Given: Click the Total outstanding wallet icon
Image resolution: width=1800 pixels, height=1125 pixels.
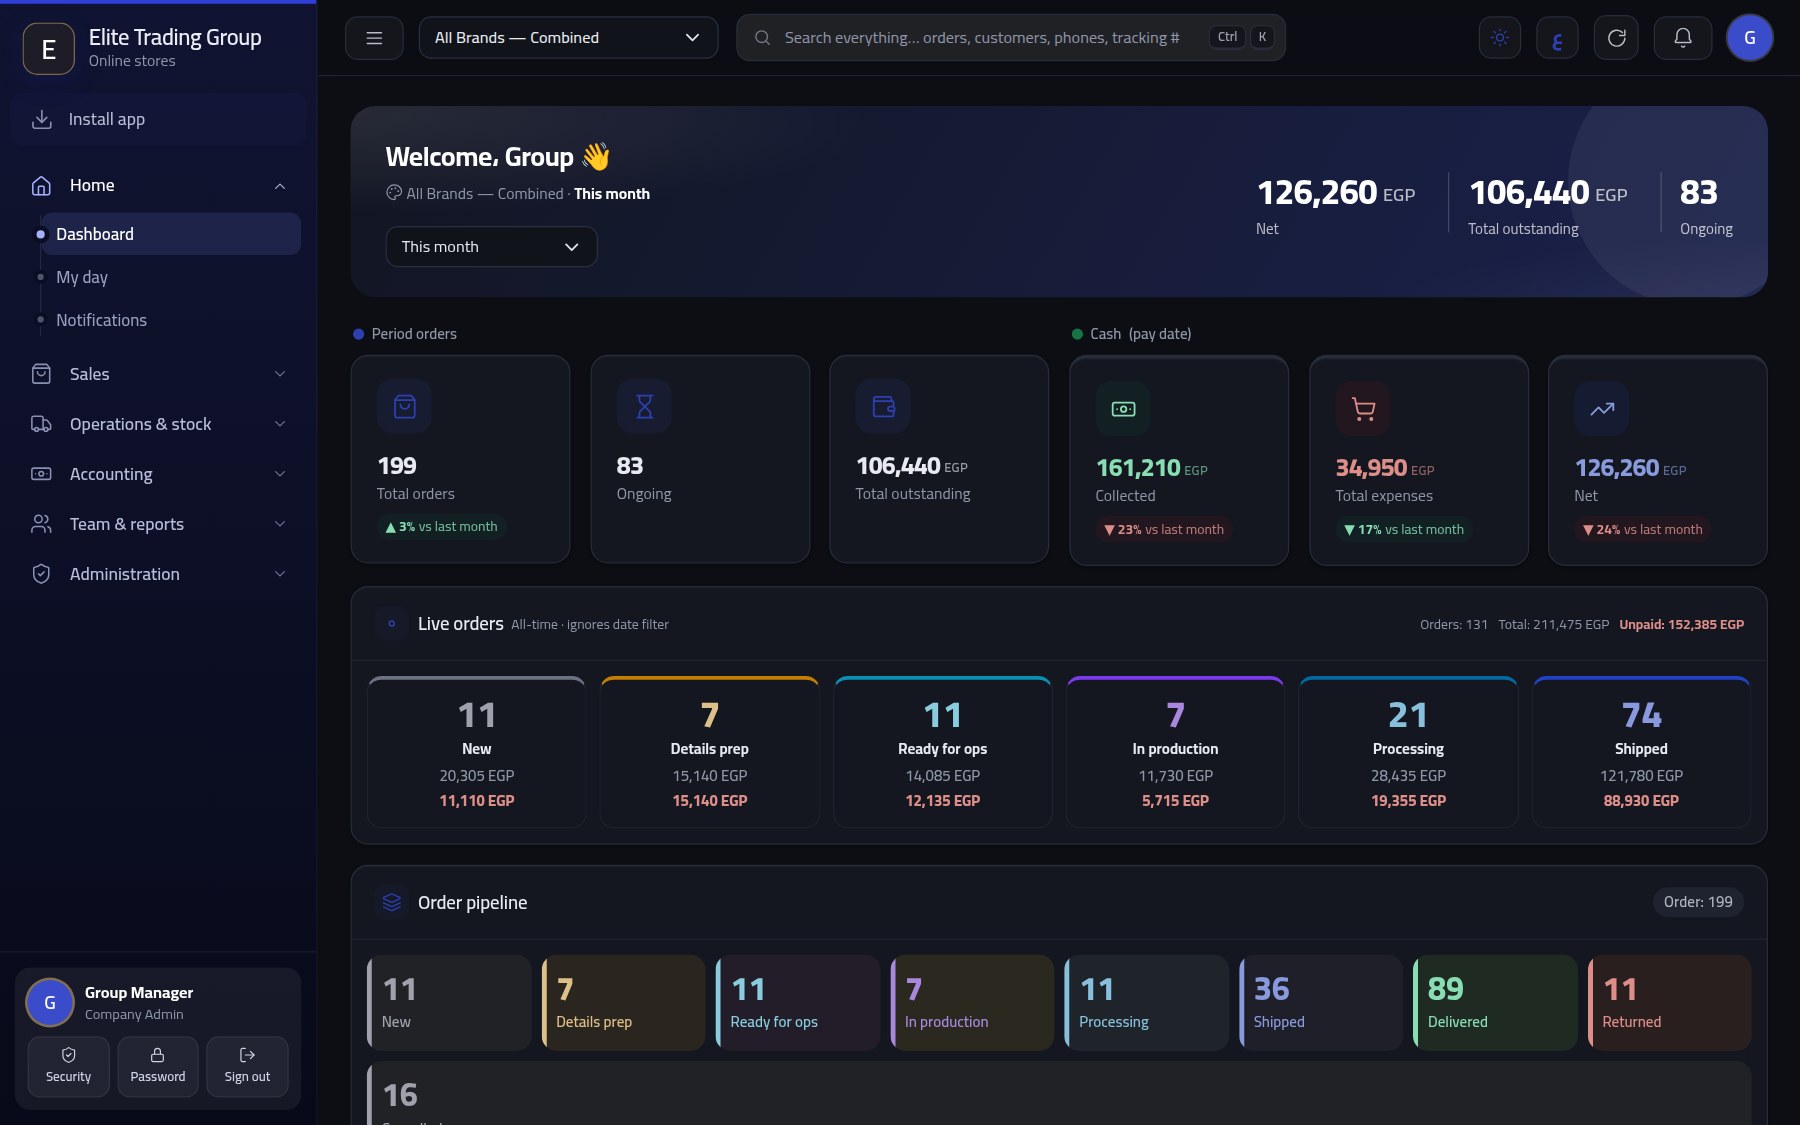Looking at the screenshot, I should point(883,406).
